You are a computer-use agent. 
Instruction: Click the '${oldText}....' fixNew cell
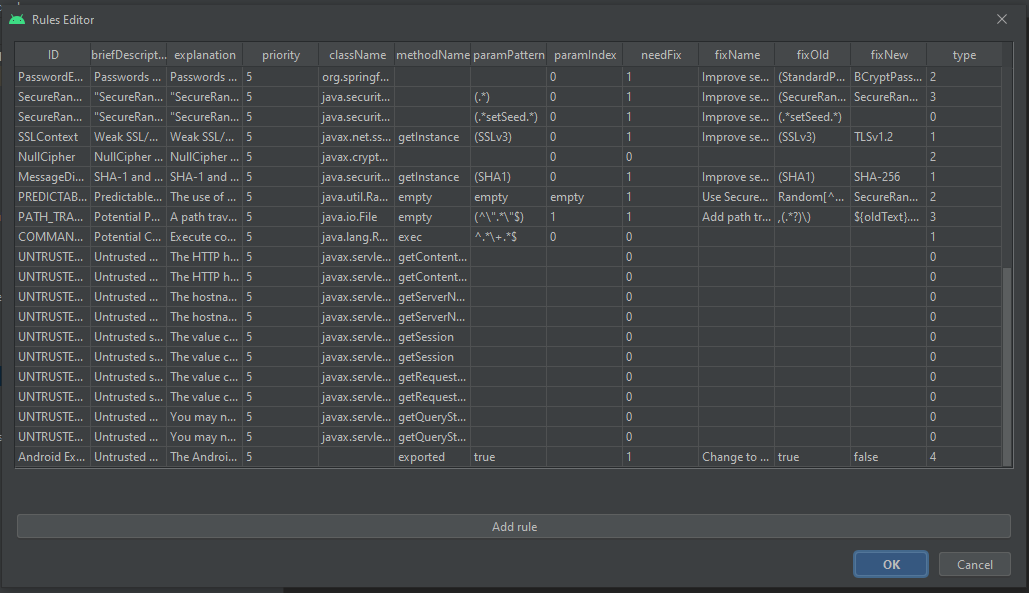[x=889, y=216]
